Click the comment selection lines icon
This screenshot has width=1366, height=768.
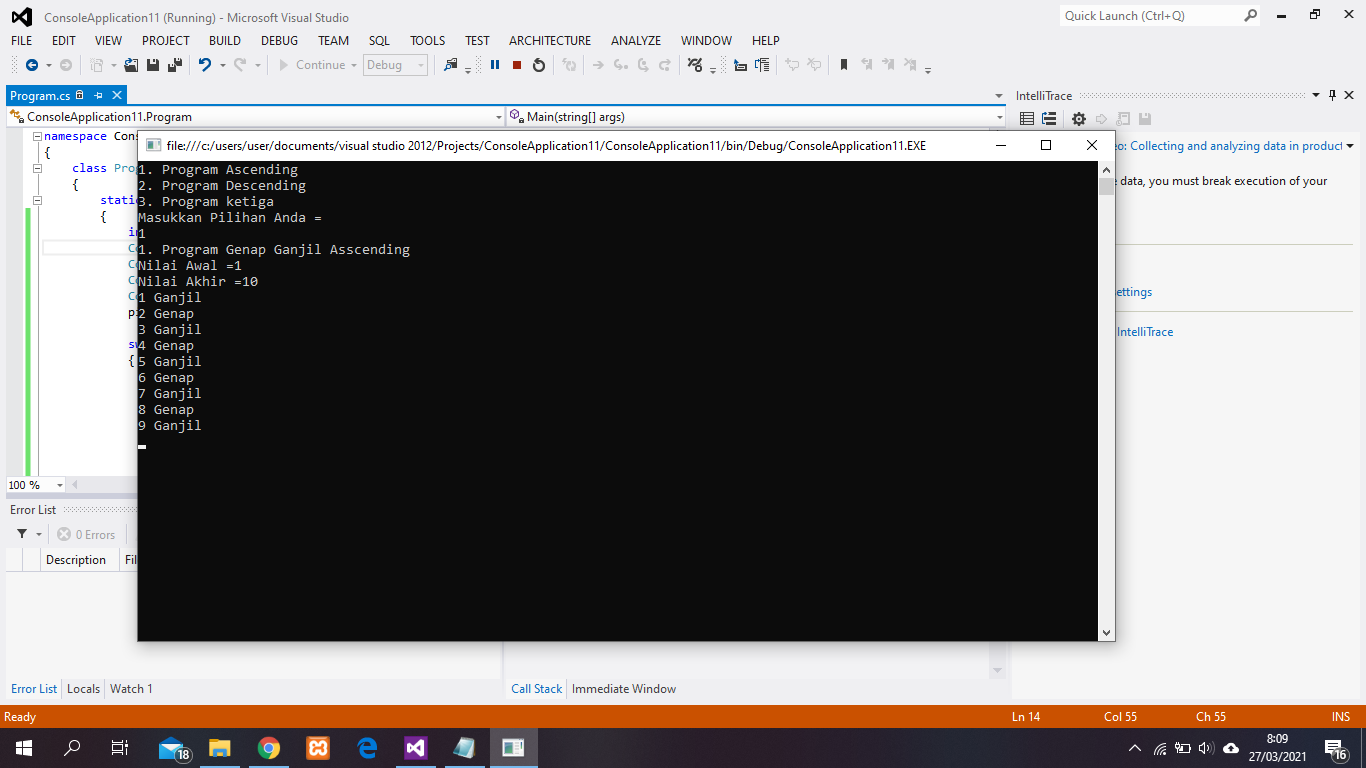click(762, 65)
